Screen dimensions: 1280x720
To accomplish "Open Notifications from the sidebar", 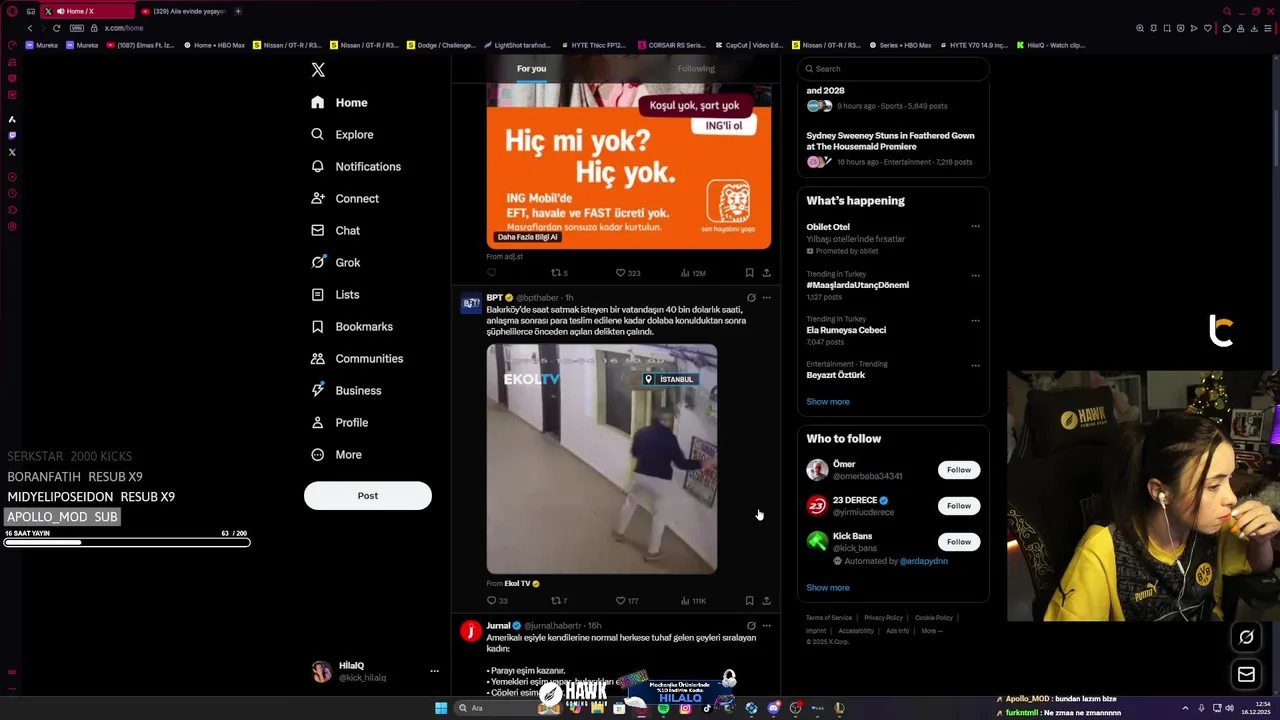I will point(356,167).
